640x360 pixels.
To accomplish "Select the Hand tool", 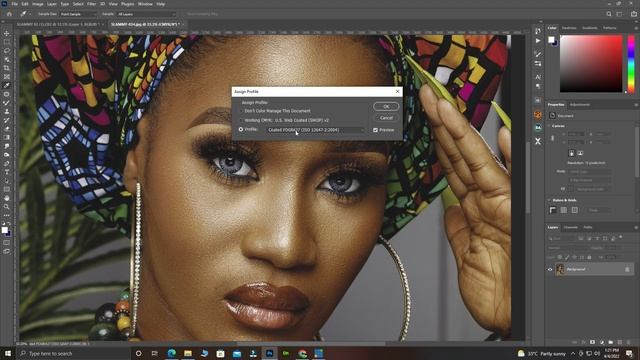I will coord(7,198).
